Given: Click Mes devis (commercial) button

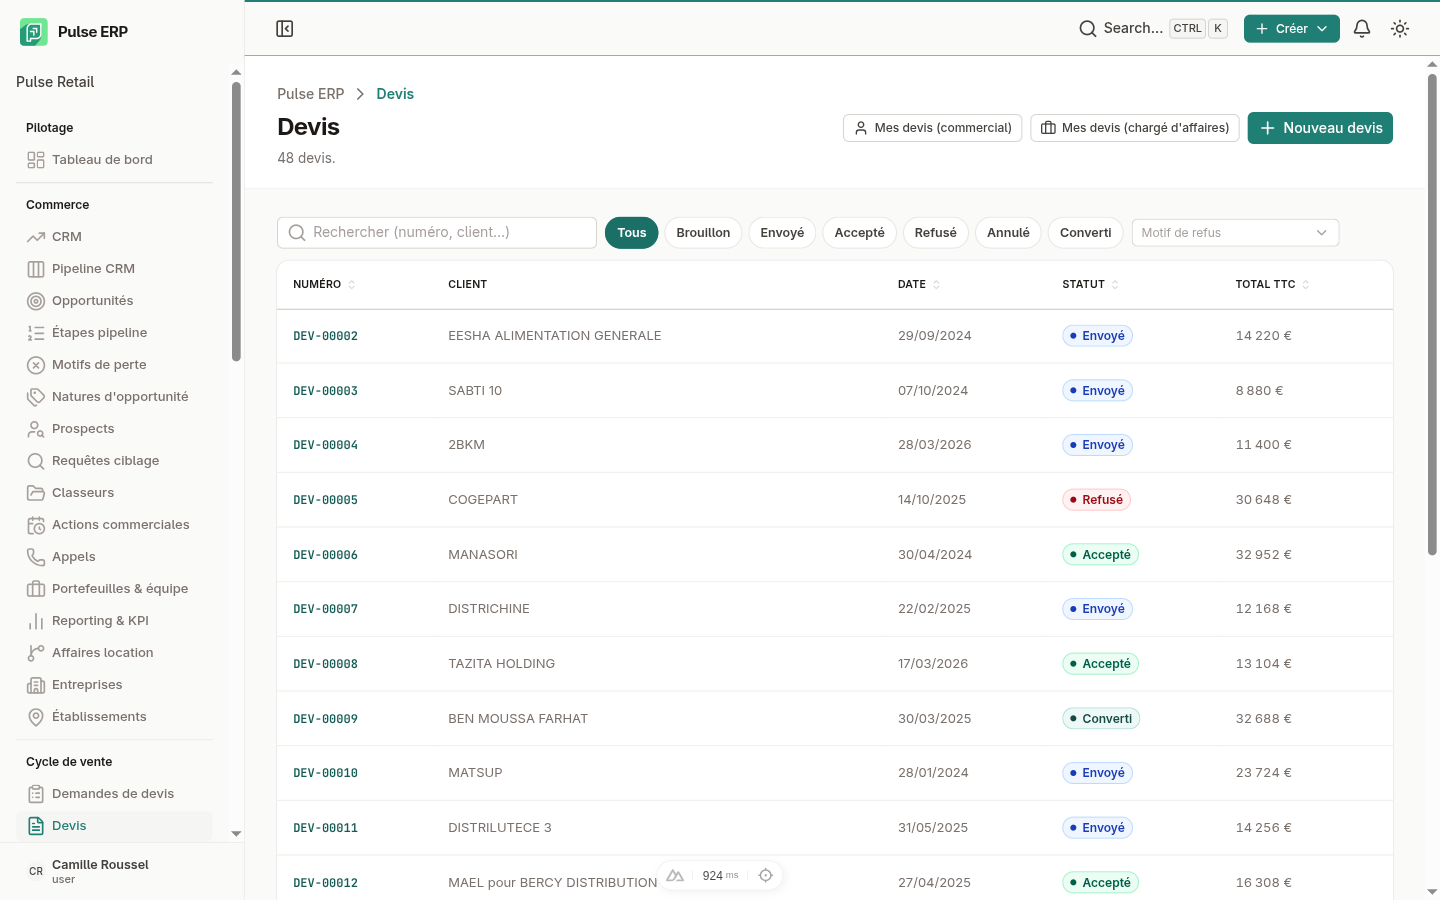Looking at the screenshot, I should pyautogui.click(x=933, y=128).
